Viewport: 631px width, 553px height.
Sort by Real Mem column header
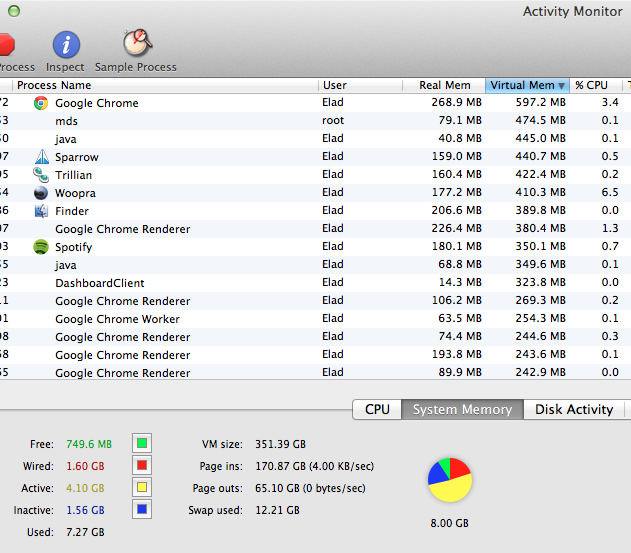444,85
